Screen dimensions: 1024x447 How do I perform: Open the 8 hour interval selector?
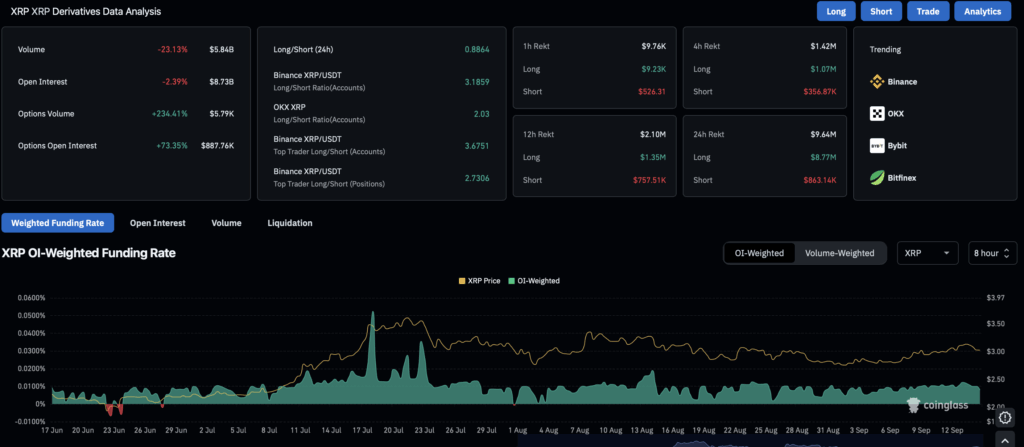coord(992,253)
